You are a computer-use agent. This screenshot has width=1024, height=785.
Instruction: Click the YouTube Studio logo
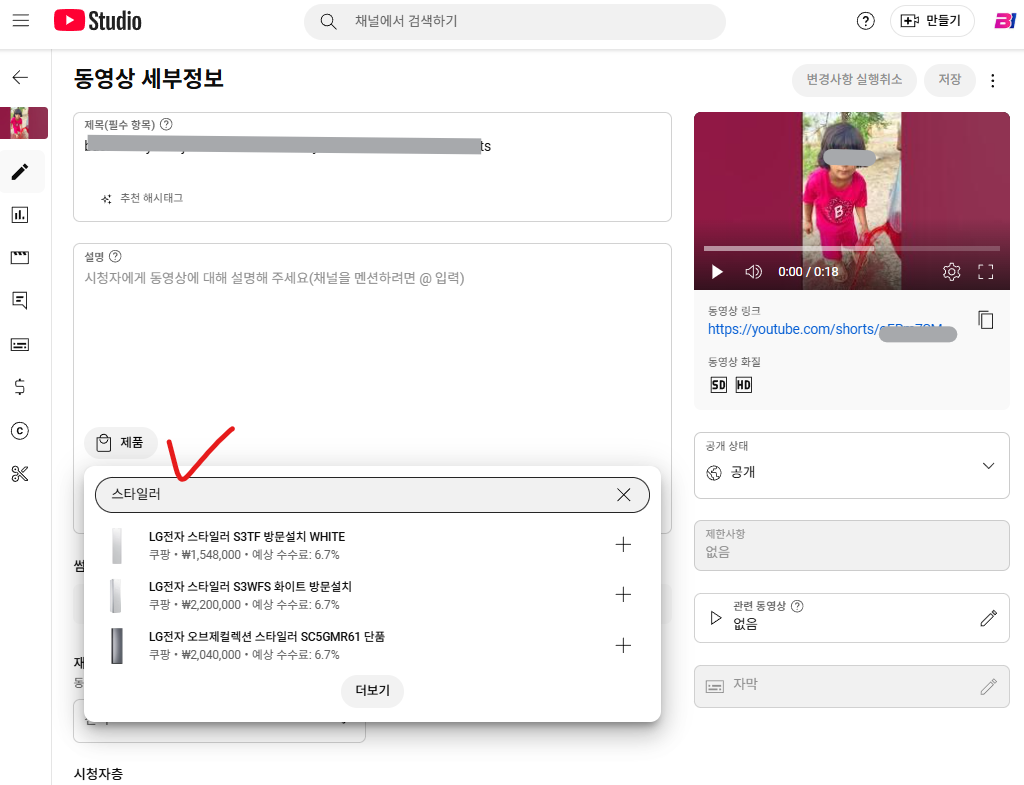tap(97, 21)
